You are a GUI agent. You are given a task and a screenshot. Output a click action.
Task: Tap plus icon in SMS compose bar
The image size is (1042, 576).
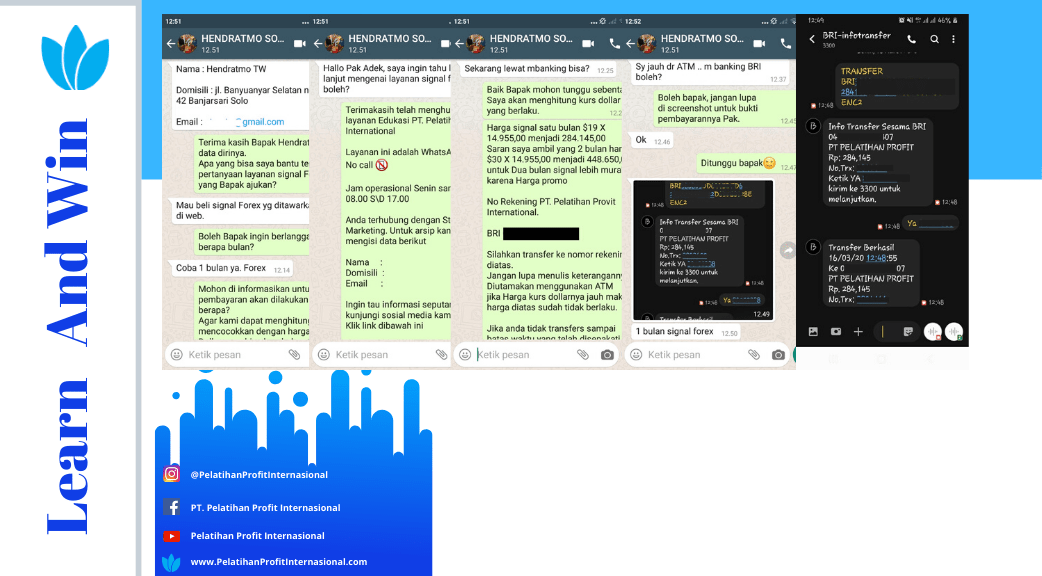point(859,332)
